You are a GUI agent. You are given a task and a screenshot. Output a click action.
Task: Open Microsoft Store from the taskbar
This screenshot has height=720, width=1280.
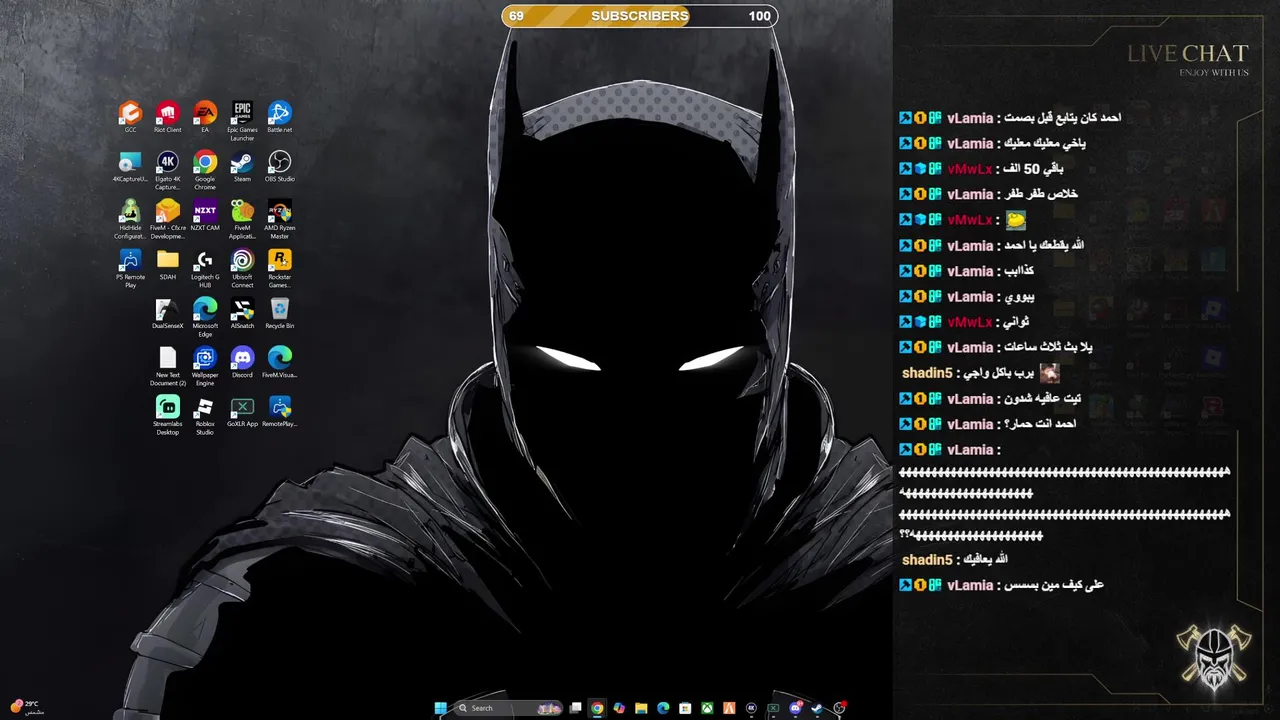[685, 708]
